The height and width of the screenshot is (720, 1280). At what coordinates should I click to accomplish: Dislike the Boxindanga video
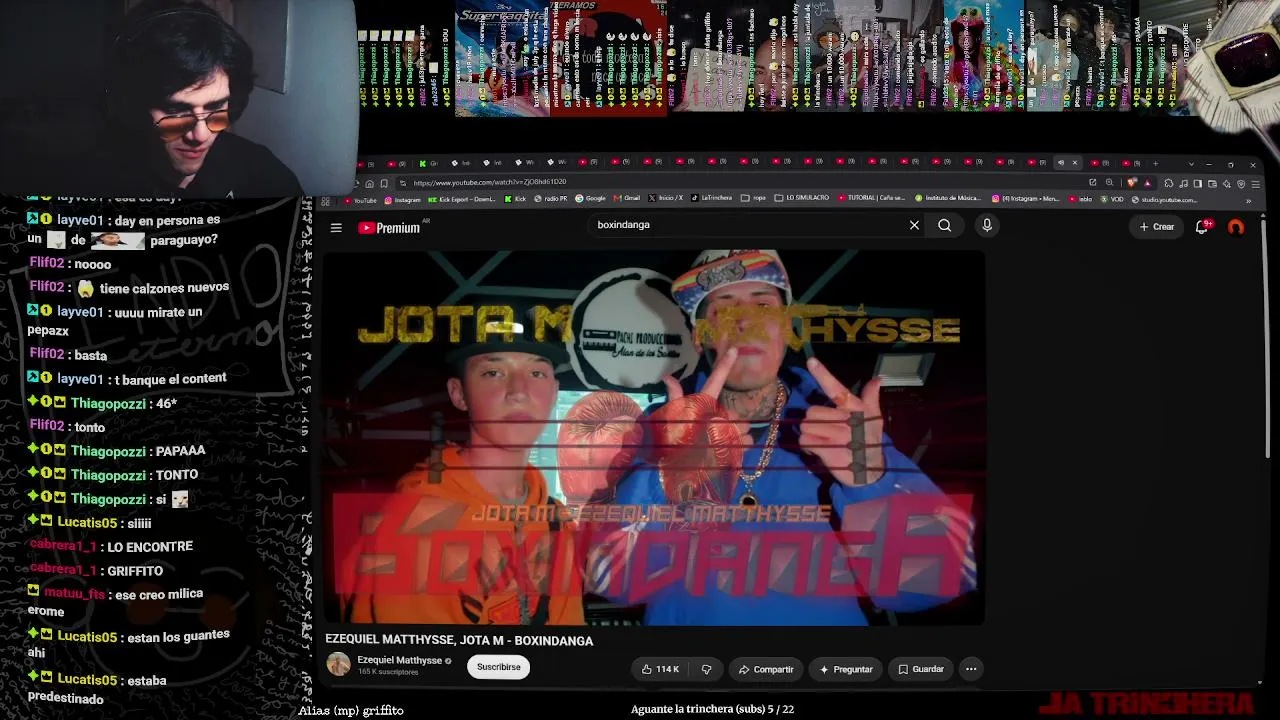pyautogui.click(x=706, y=669)
